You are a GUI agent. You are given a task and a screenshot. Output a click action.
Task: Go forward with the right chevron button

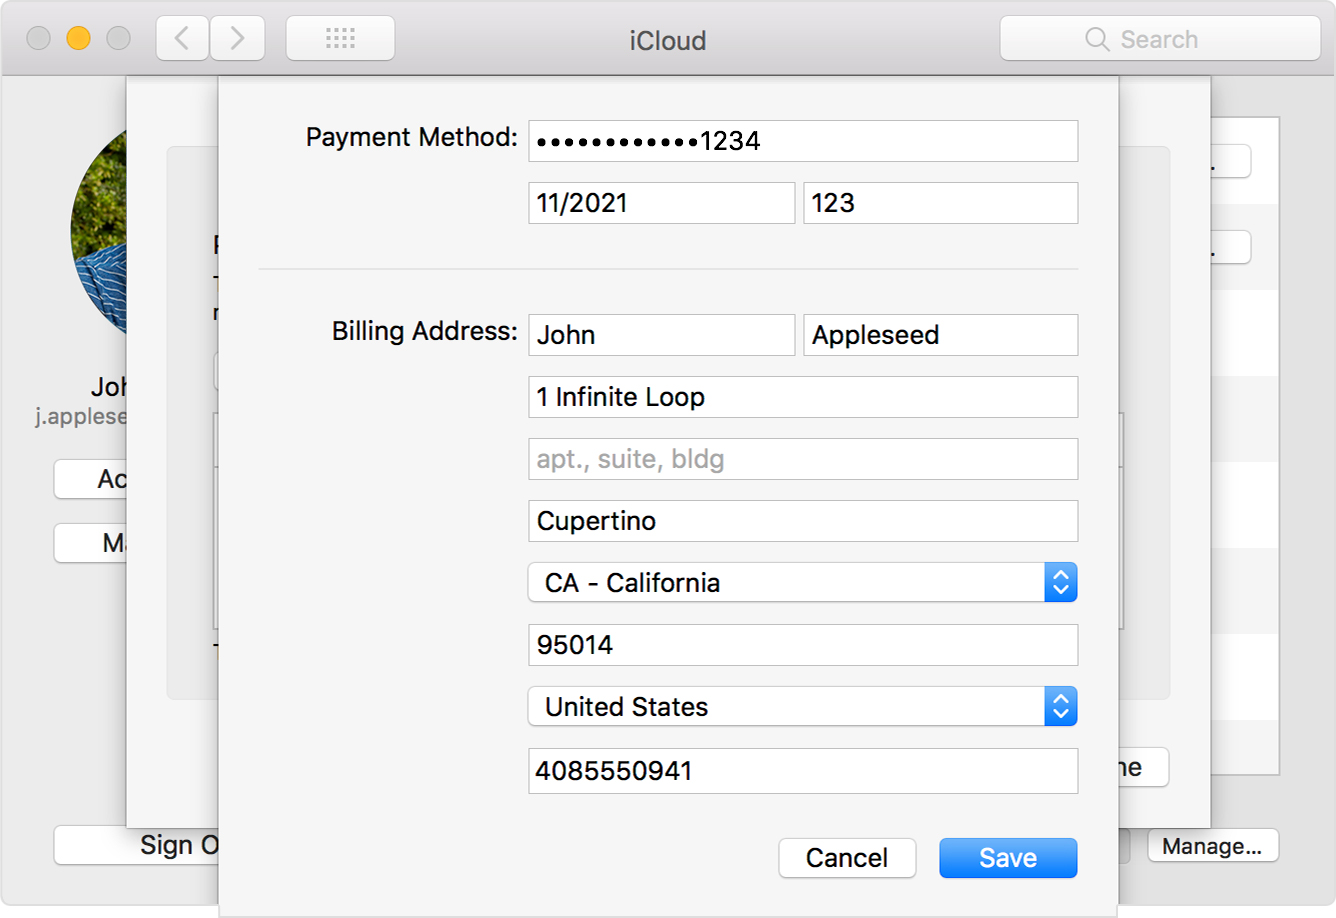(x=237, y=39)
